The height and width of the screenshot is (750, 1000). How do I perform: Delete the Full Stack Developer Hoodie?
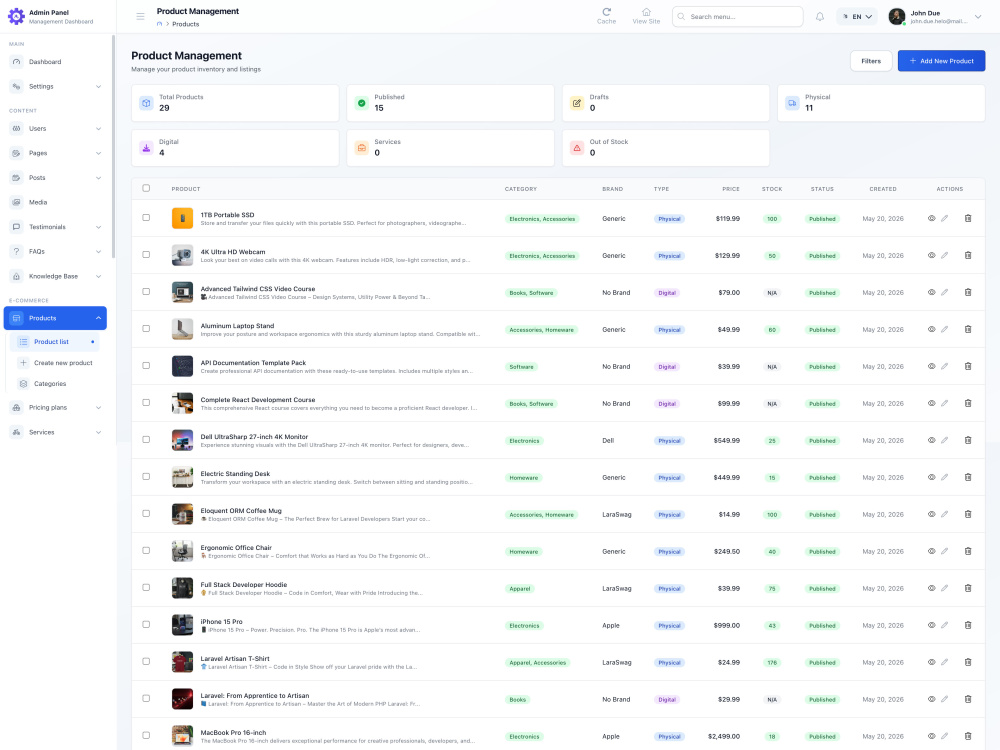click(x=967, y=588)
